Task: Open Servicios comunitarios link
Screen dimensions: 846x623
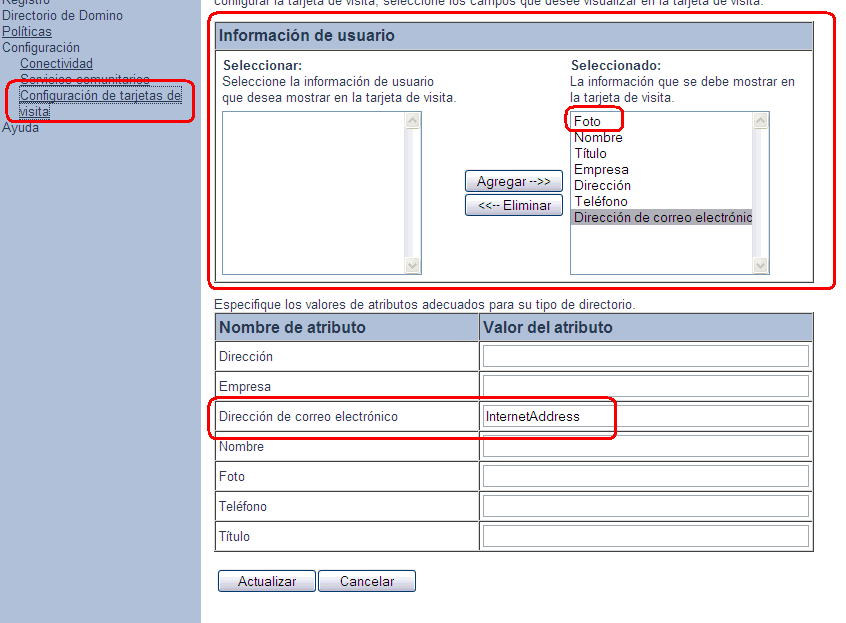Action: (85, 79)
